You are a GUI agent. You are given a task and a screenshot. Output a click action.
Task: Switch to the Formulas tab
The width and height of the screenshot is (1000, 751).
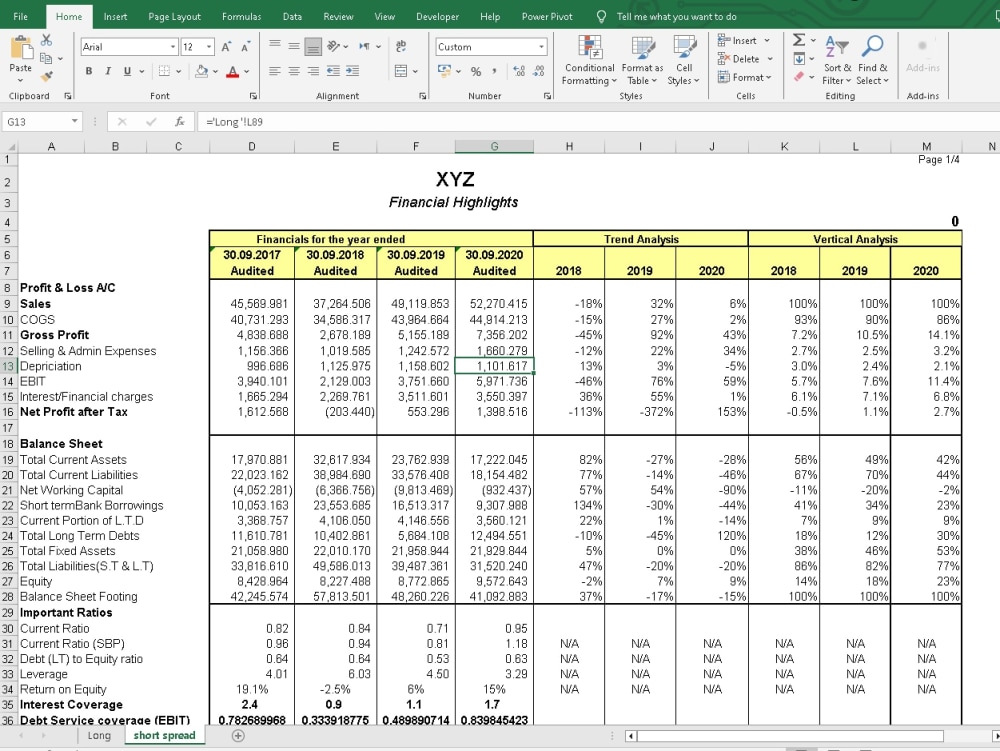241,17
